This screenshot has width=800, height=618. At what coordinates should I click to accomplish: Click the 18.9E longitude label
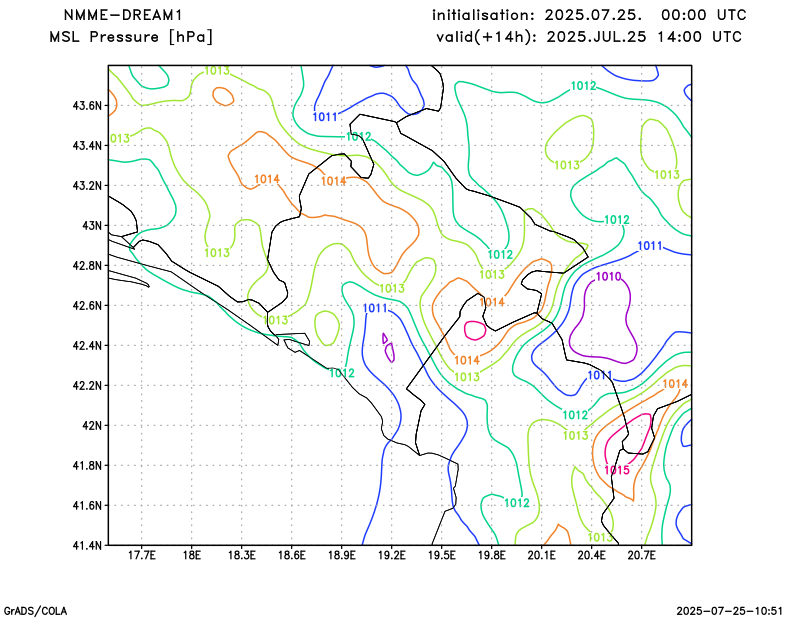[x=342, y=555]
